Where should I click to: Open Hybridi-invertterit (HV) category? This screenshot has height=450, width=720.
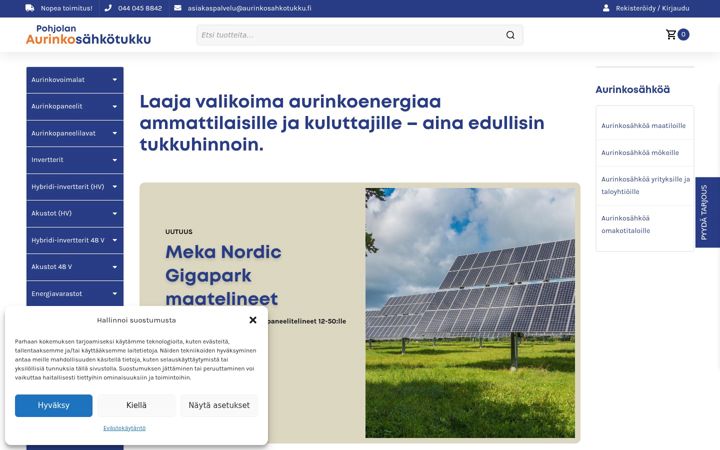point(68,186)
